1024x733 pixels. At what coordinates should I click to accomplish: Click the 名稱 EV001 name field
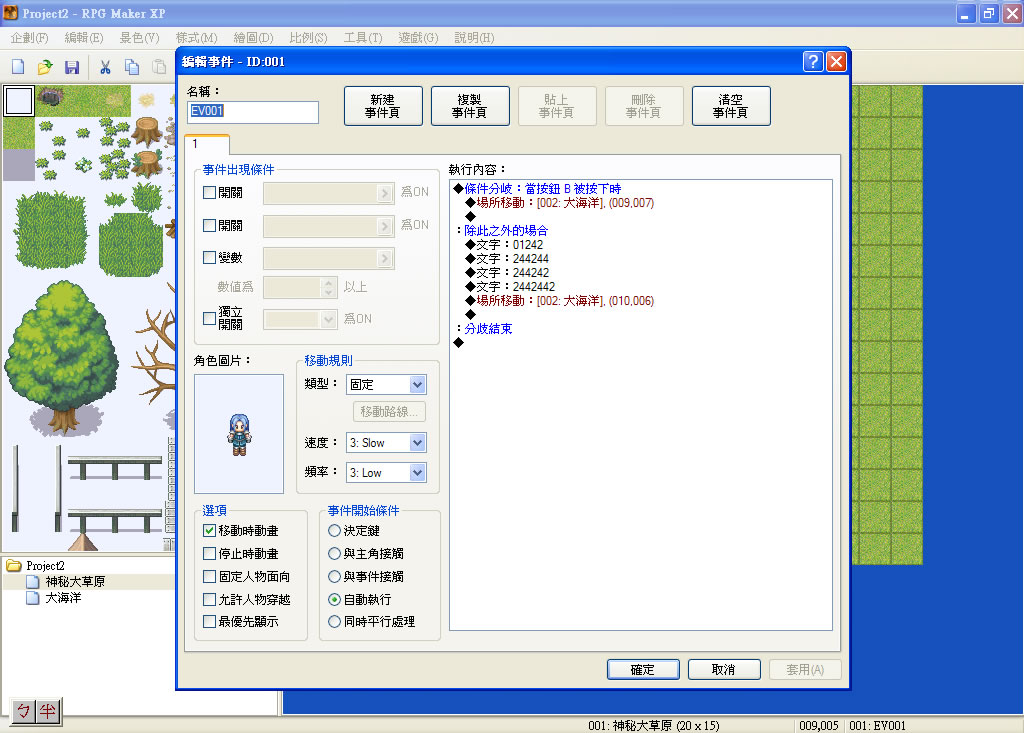(253, 112)
